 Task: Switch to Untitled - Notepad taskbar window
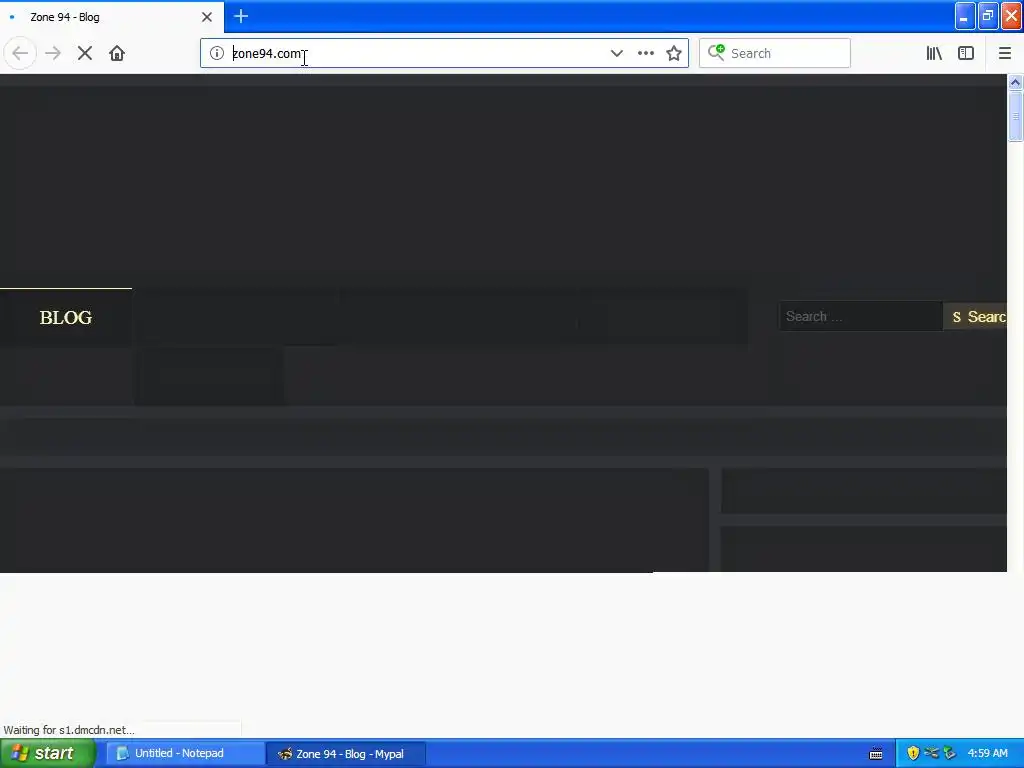[x=185, y=753]
